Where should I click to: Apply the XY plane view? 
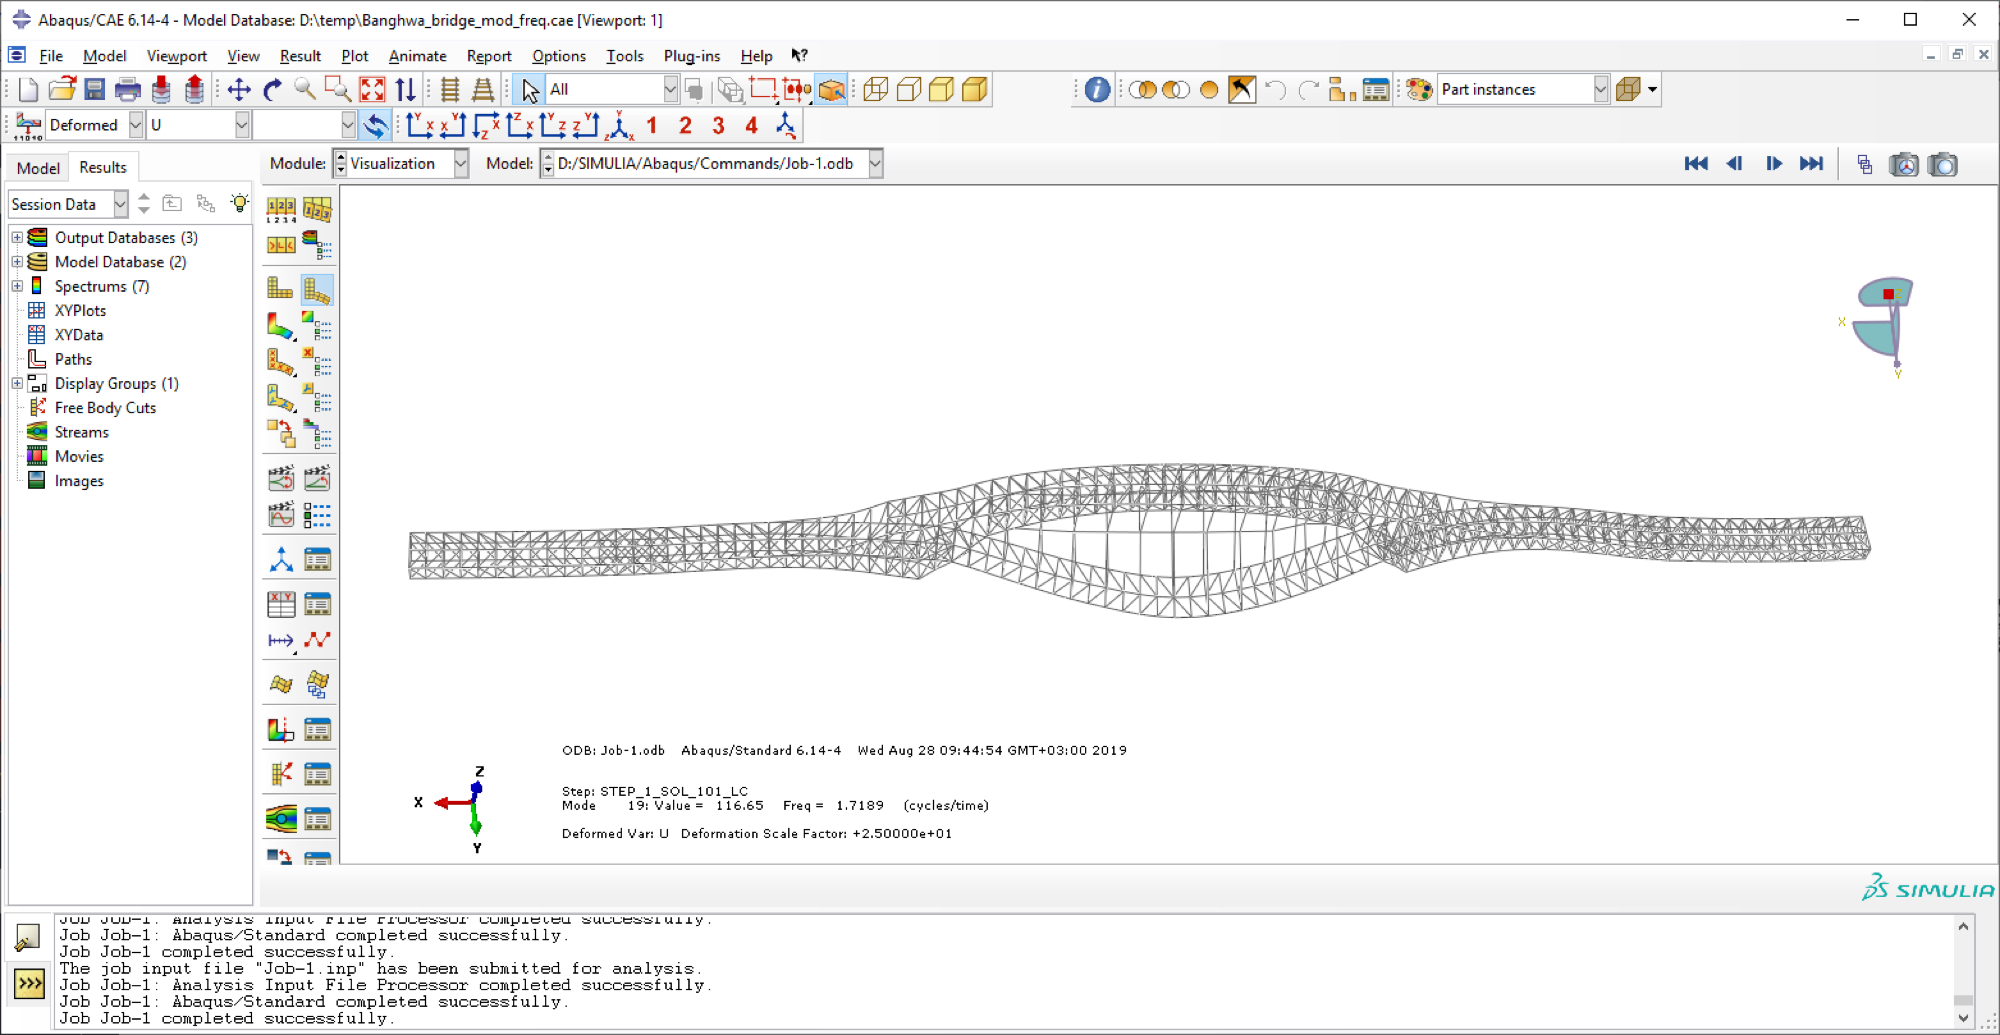(420, 125)
